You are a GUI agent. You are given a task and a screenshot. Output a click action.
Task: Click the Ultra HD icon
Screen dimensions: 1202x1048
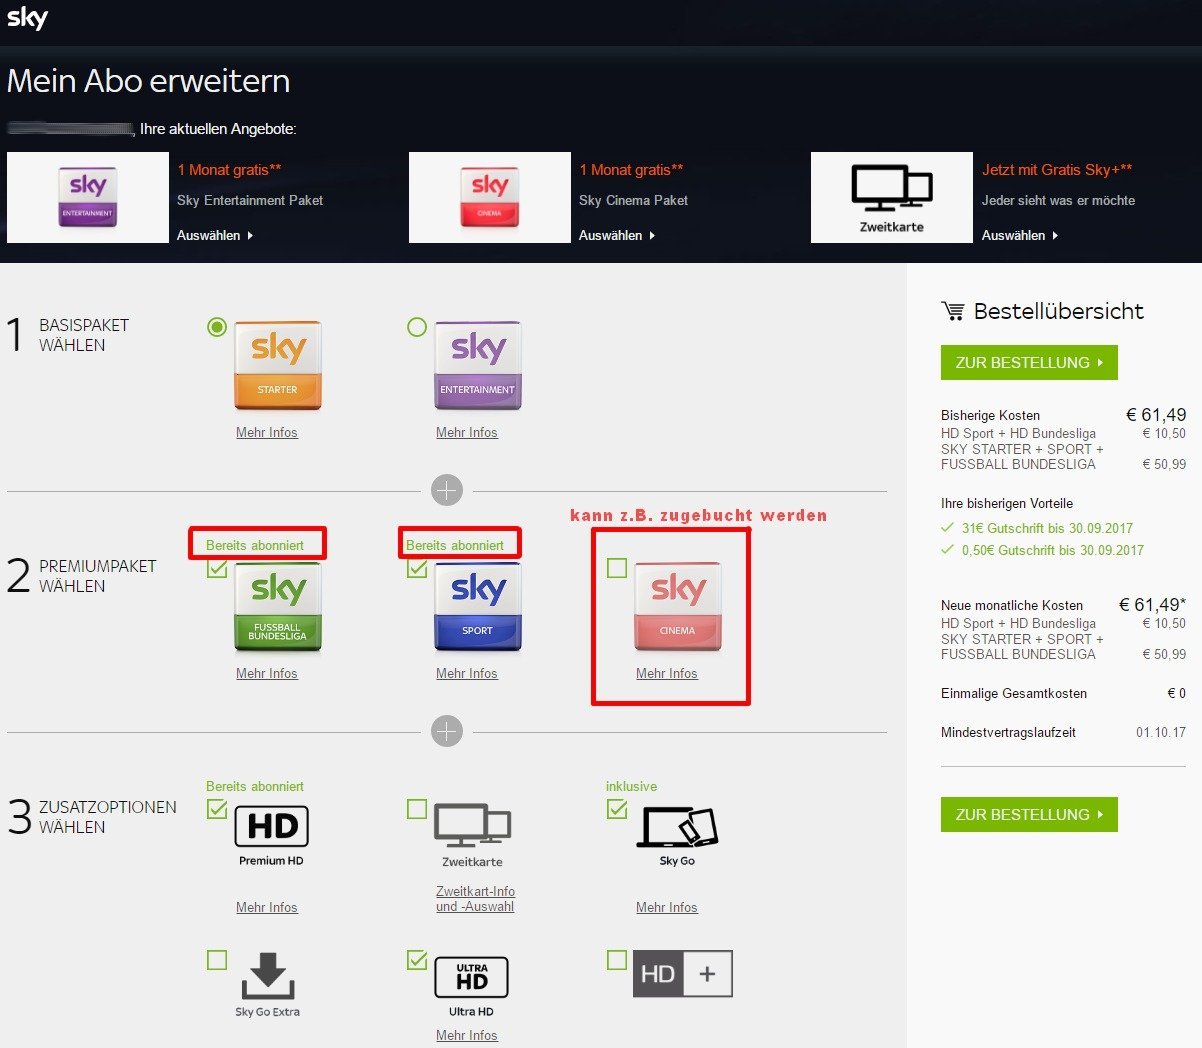tap(472, 977)
